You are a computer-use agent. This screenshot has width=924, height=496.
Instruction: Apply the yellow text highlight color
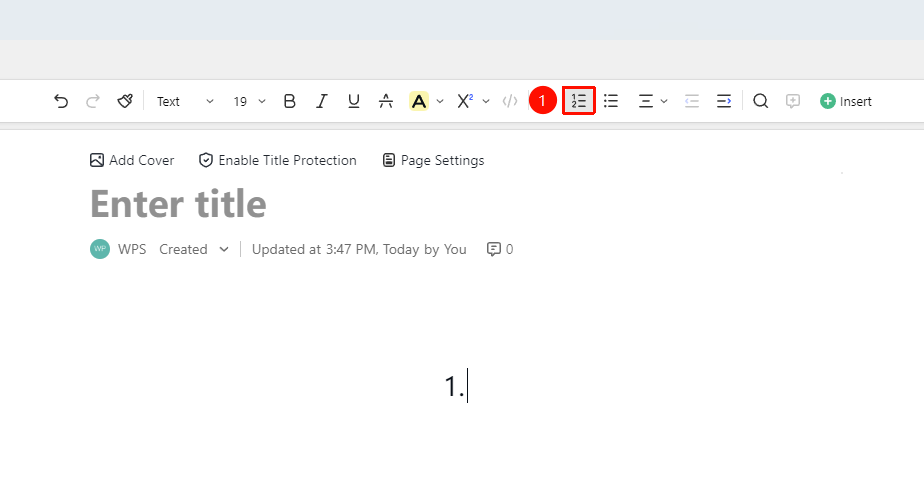[x=418, y=101]
